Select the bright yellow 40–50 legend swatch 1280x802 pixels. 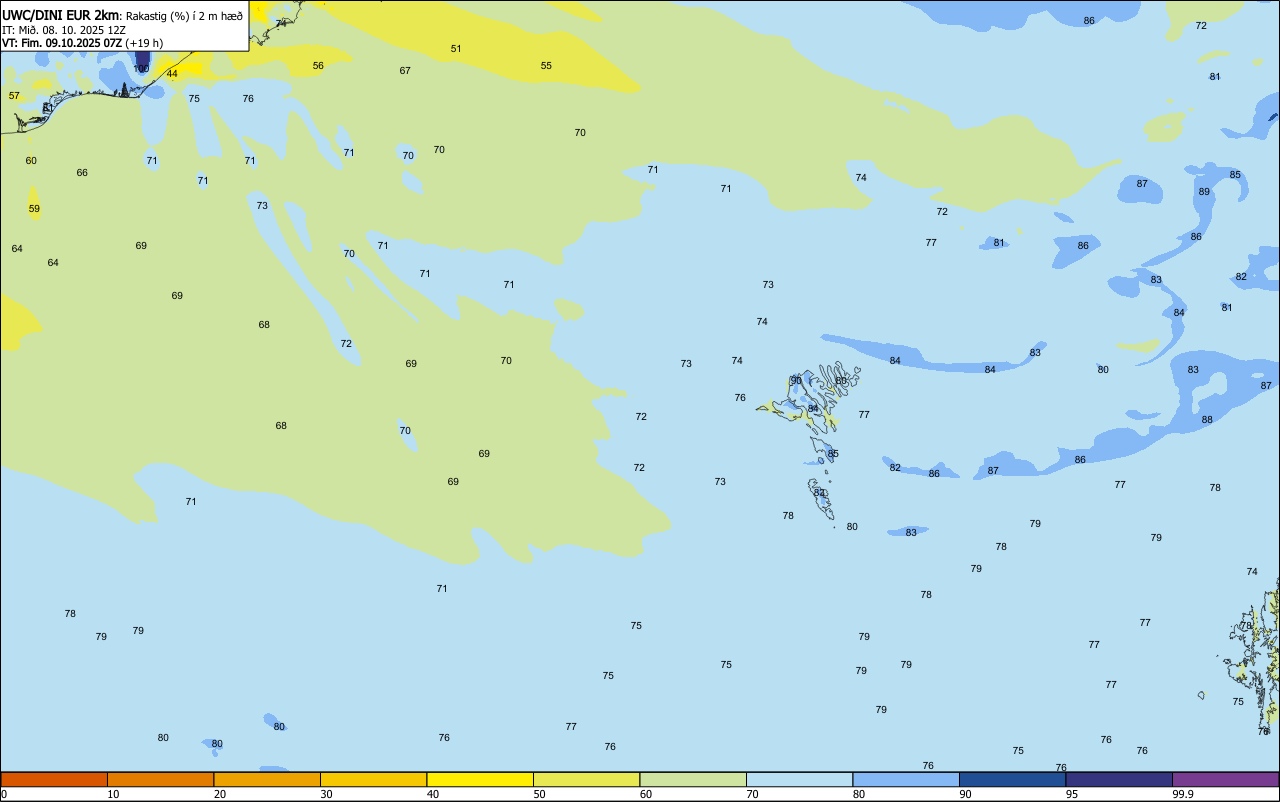point(480,779)
